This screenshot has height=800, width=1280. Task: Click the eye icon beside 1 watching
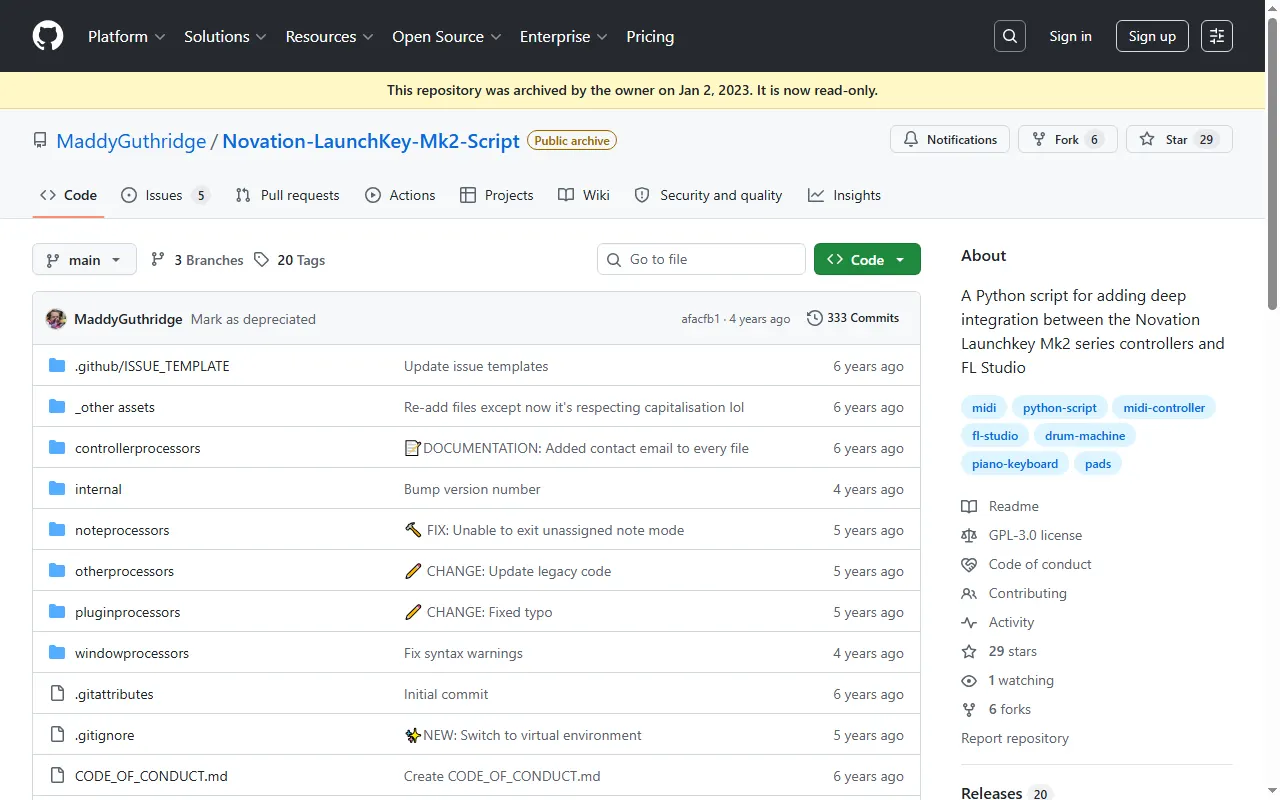(x=969, y=680)
